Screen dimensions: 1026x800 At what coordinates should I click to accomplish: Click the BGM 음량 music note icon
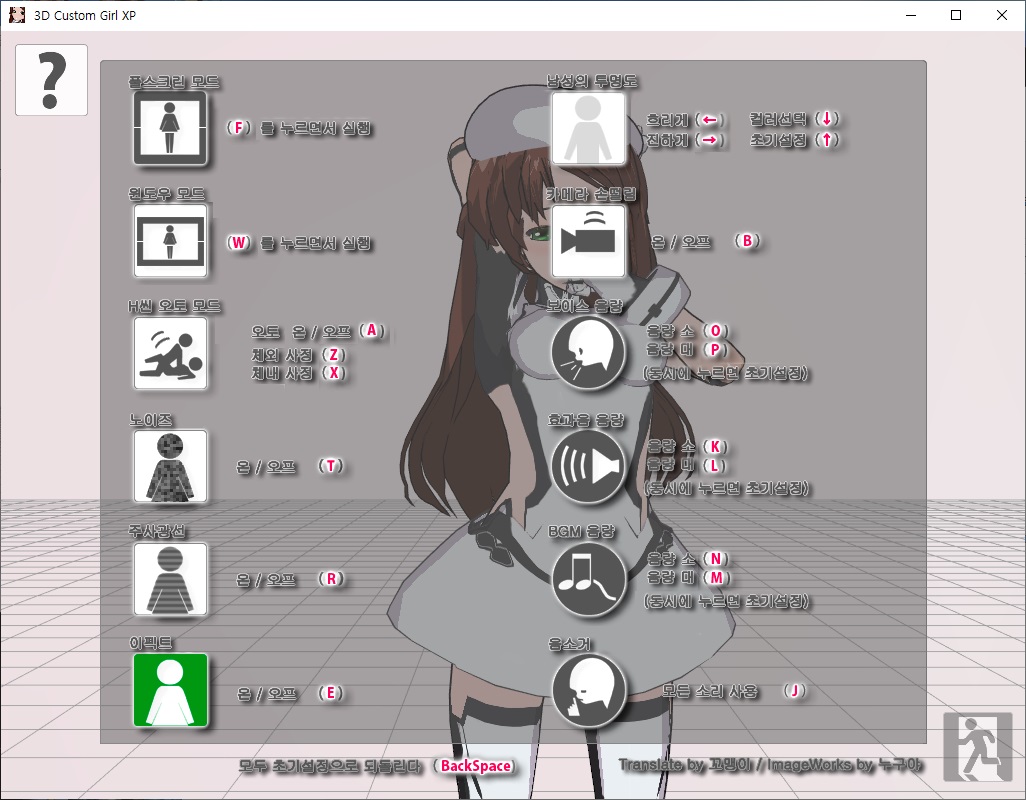(588, 578)
